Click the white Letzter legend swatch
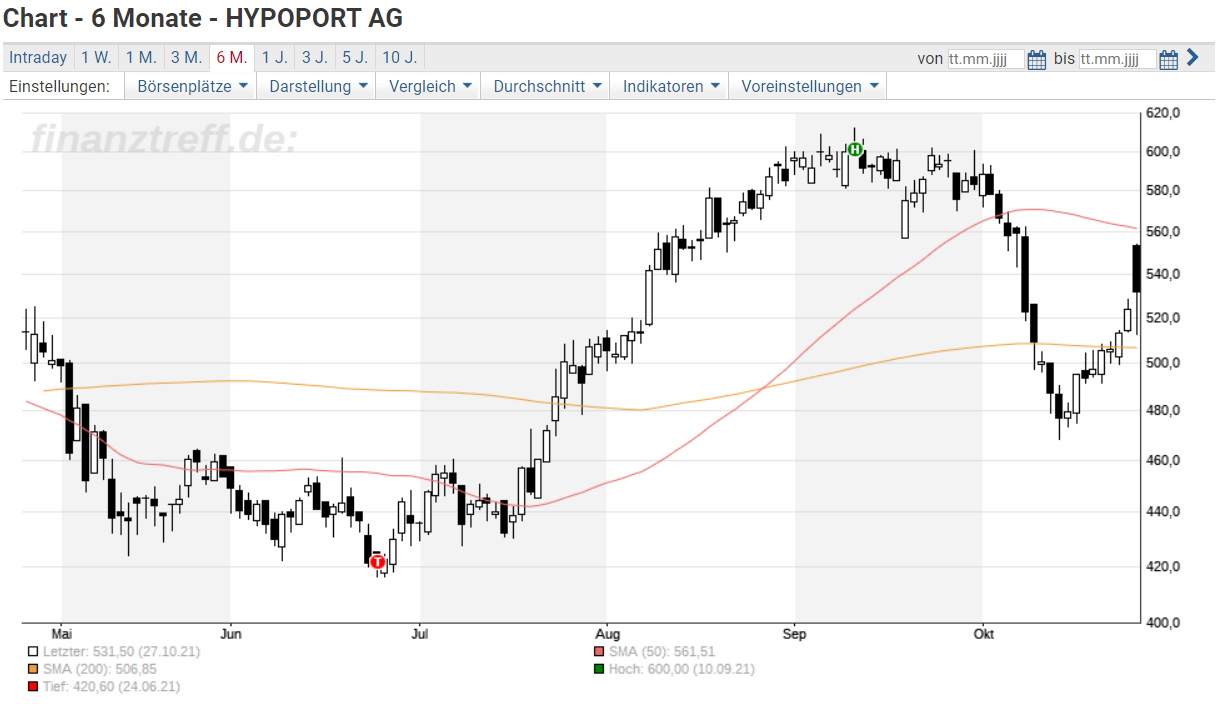 pos(35,651)
